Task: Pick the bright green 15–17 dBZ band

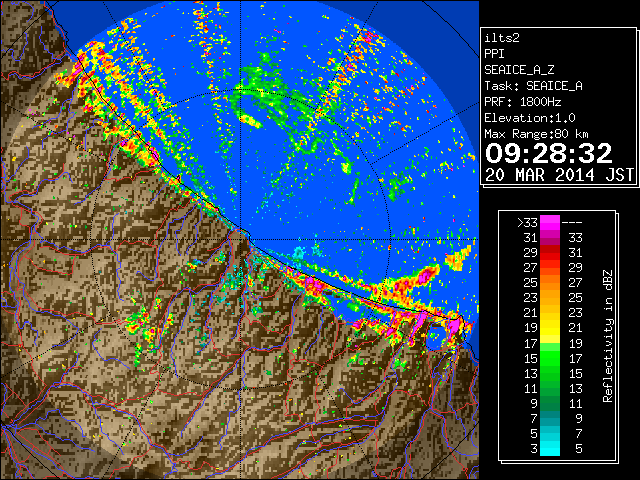Action: click(x=550, y=358)
